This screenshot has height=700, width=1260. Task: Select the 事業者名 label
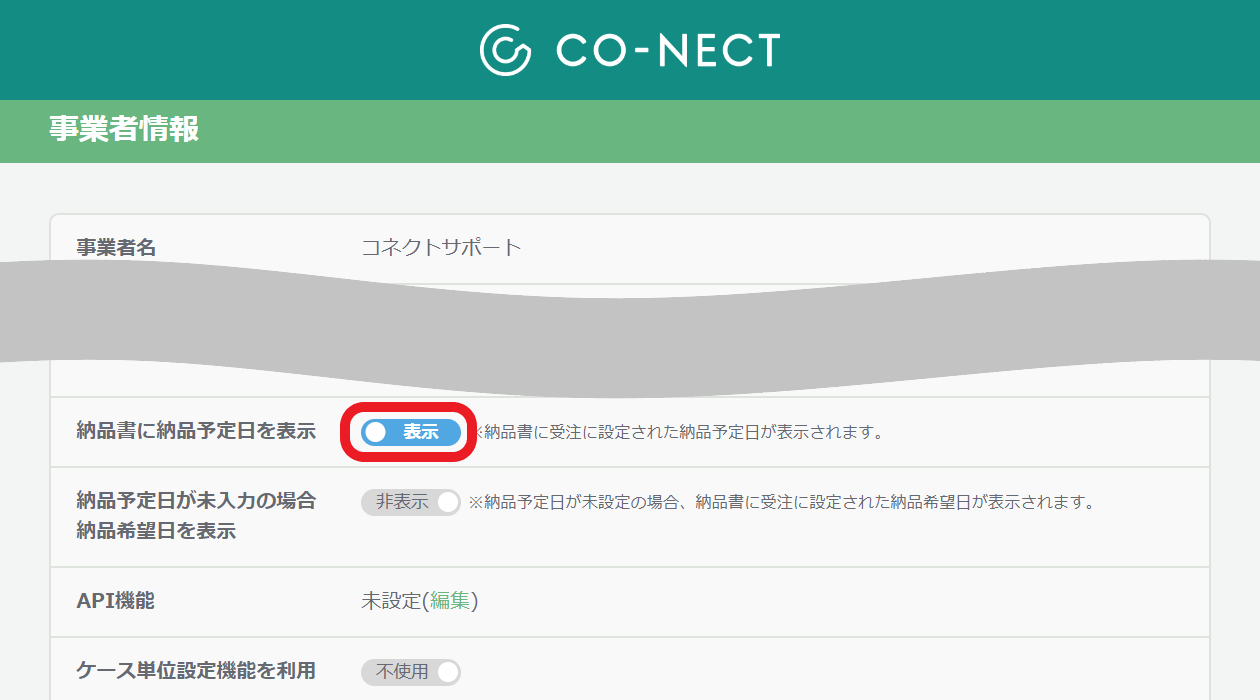pyautogui.click(x=116, y=248)
